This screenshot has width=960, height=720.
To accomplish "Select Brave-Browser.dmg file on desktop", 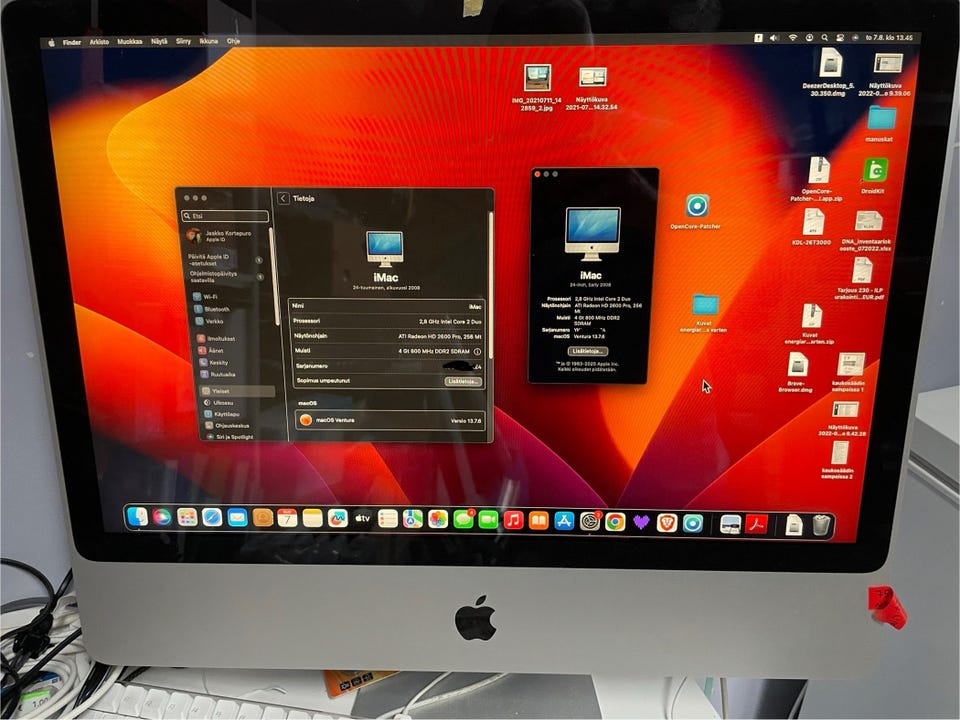I will 798,364.
